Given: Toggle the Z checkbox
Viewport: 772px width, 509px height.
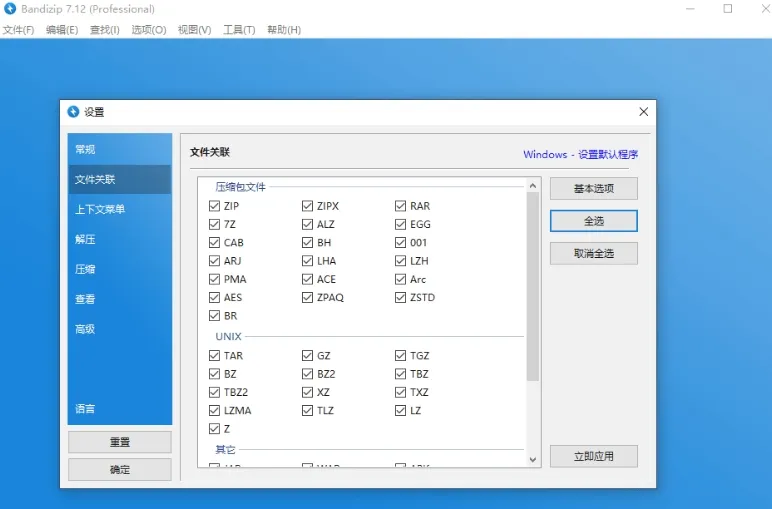Looking at the screenshot, I should (x=214, y=428).
